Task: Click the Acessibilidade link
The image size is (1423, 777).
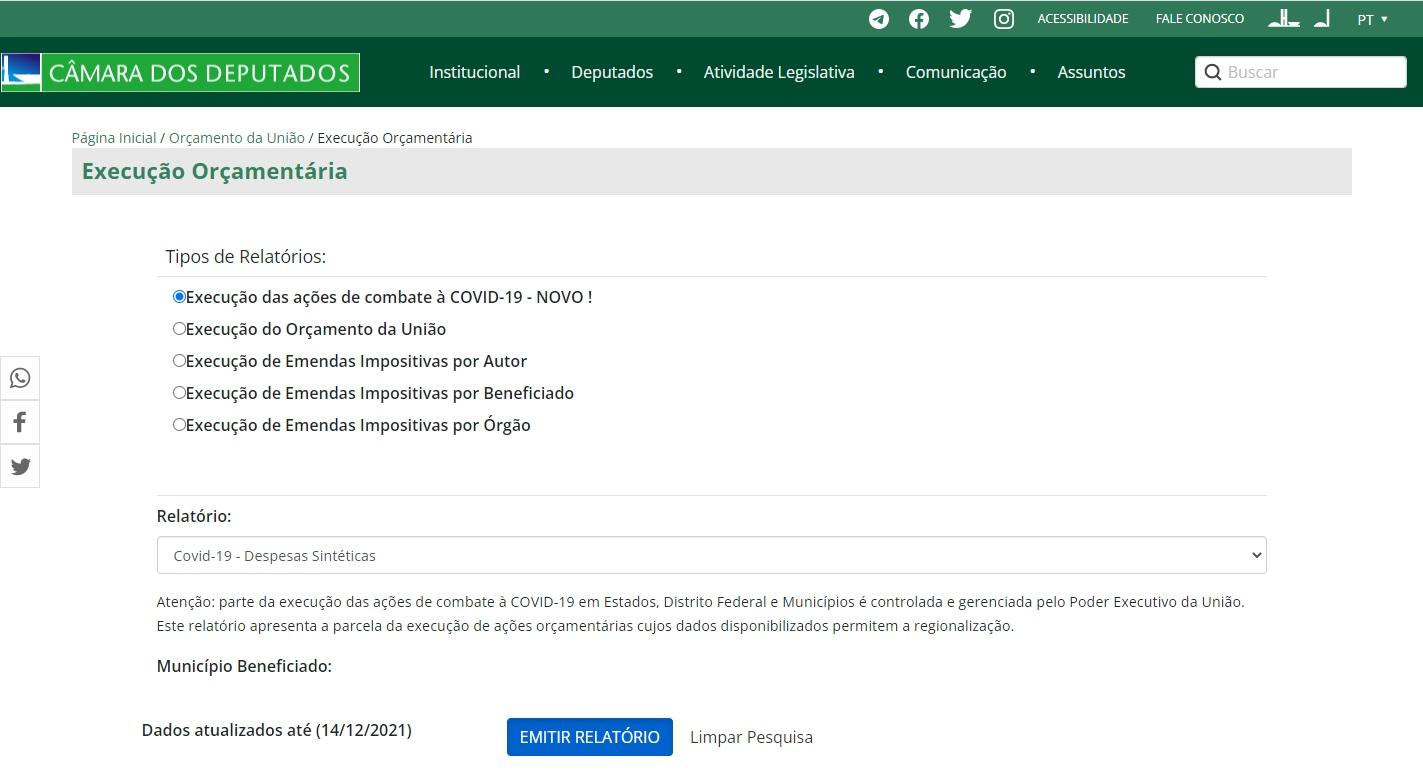Action: [x=1083, y=19]
